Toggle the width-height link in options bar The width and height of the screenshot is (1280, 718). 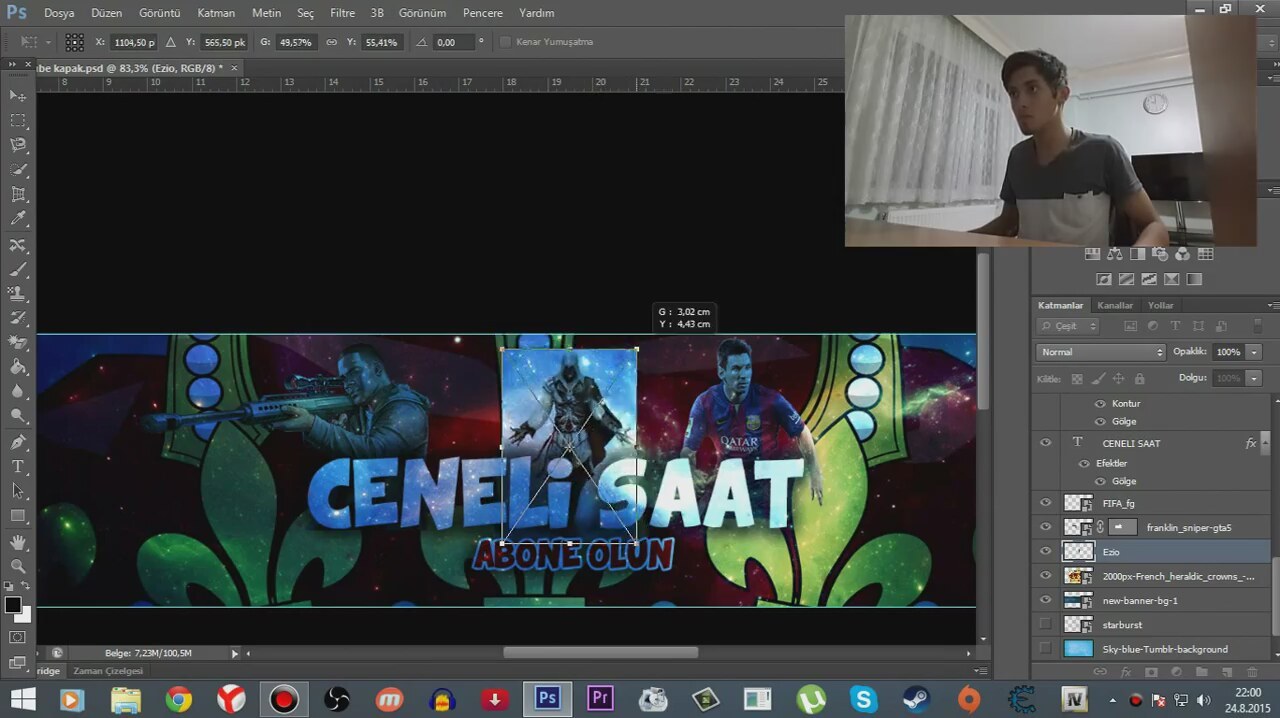pyautogui.click(x=331, y=42)
